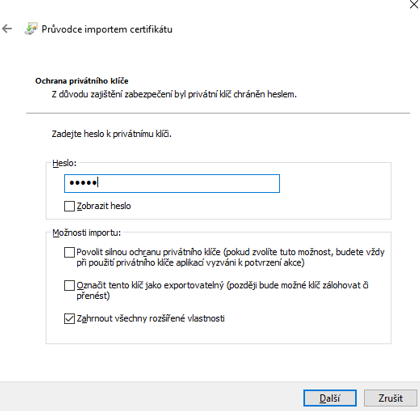The image size is (420, 411).
Task: Close the wizard with the X icon
Action: click(x=414, y=4)
